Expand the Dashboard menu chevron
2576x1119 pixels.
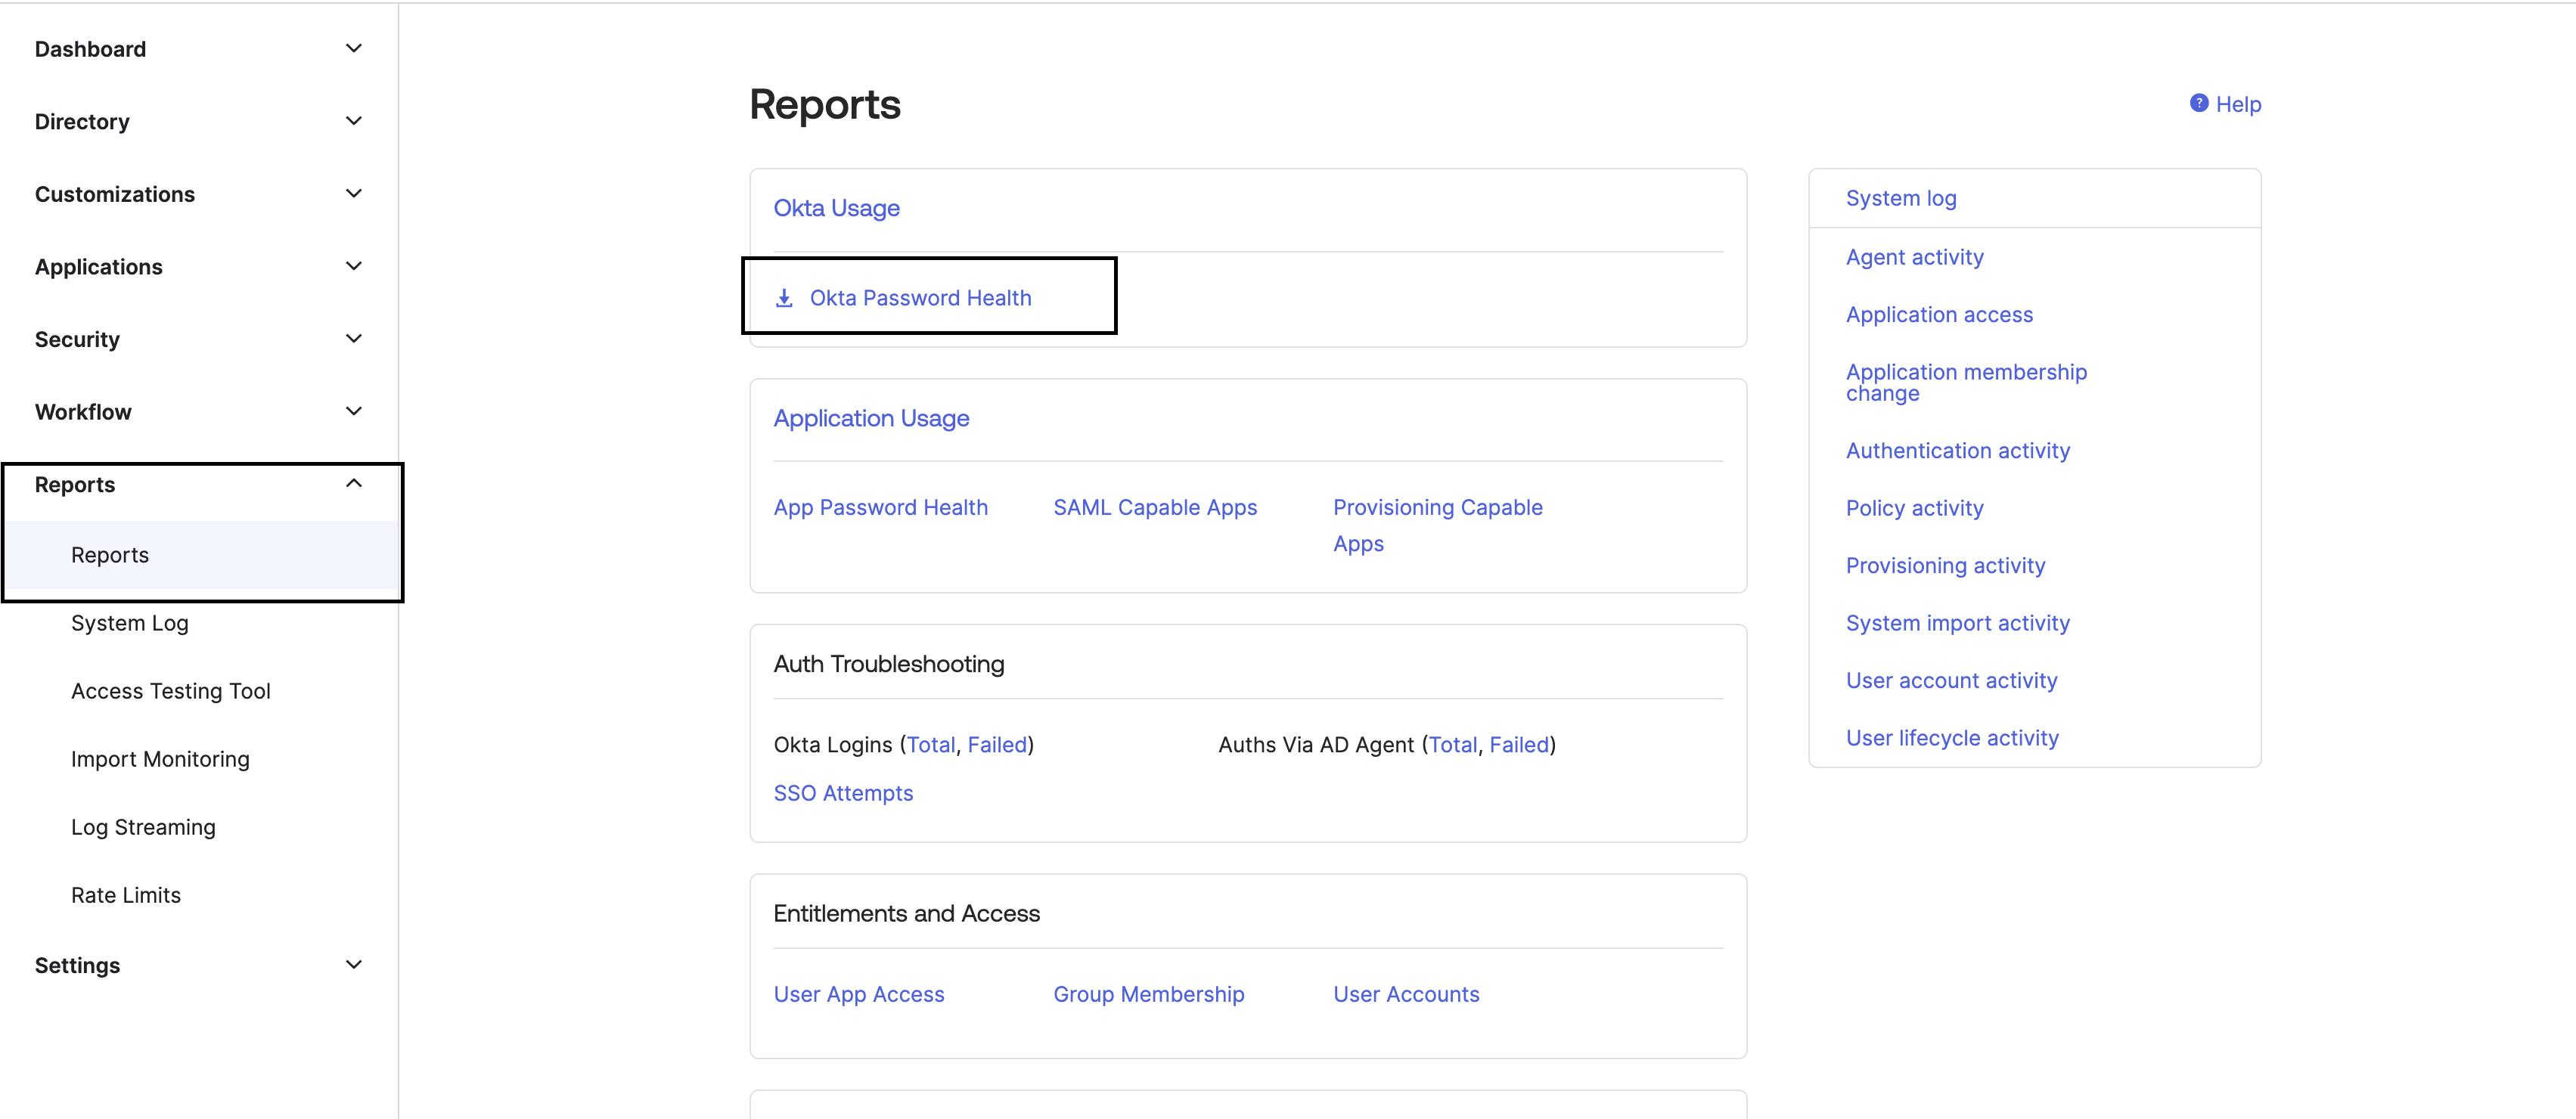pos(353,48)
